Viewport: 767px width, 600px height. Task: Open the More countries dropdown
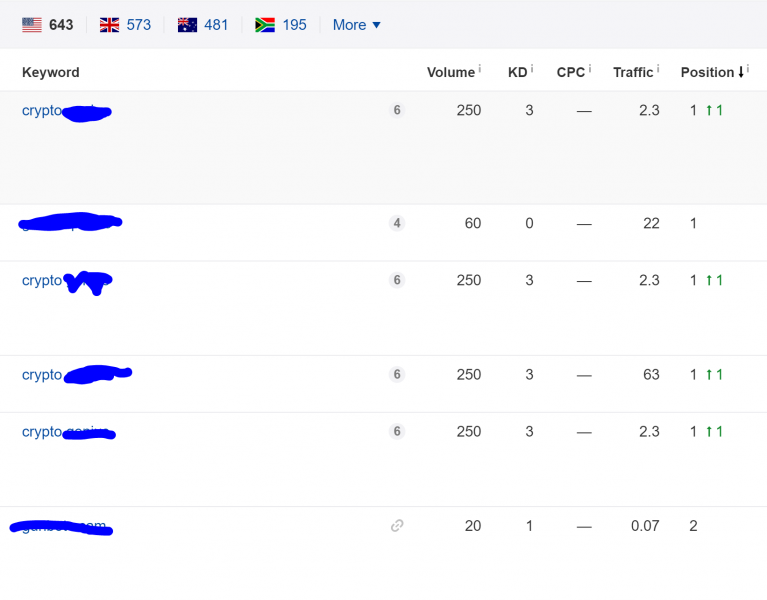[357, 24]
